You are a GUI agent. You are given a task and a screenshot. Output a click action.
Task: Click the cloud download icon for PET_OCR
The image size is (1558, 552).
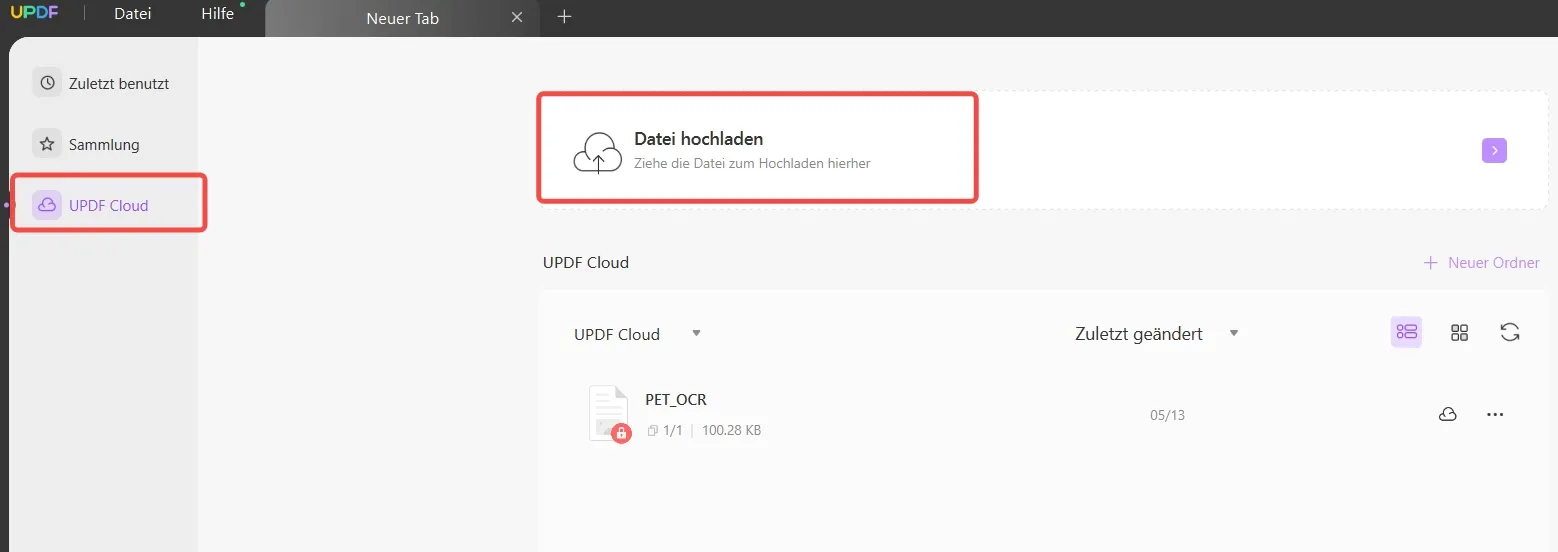coord(1447,414)
